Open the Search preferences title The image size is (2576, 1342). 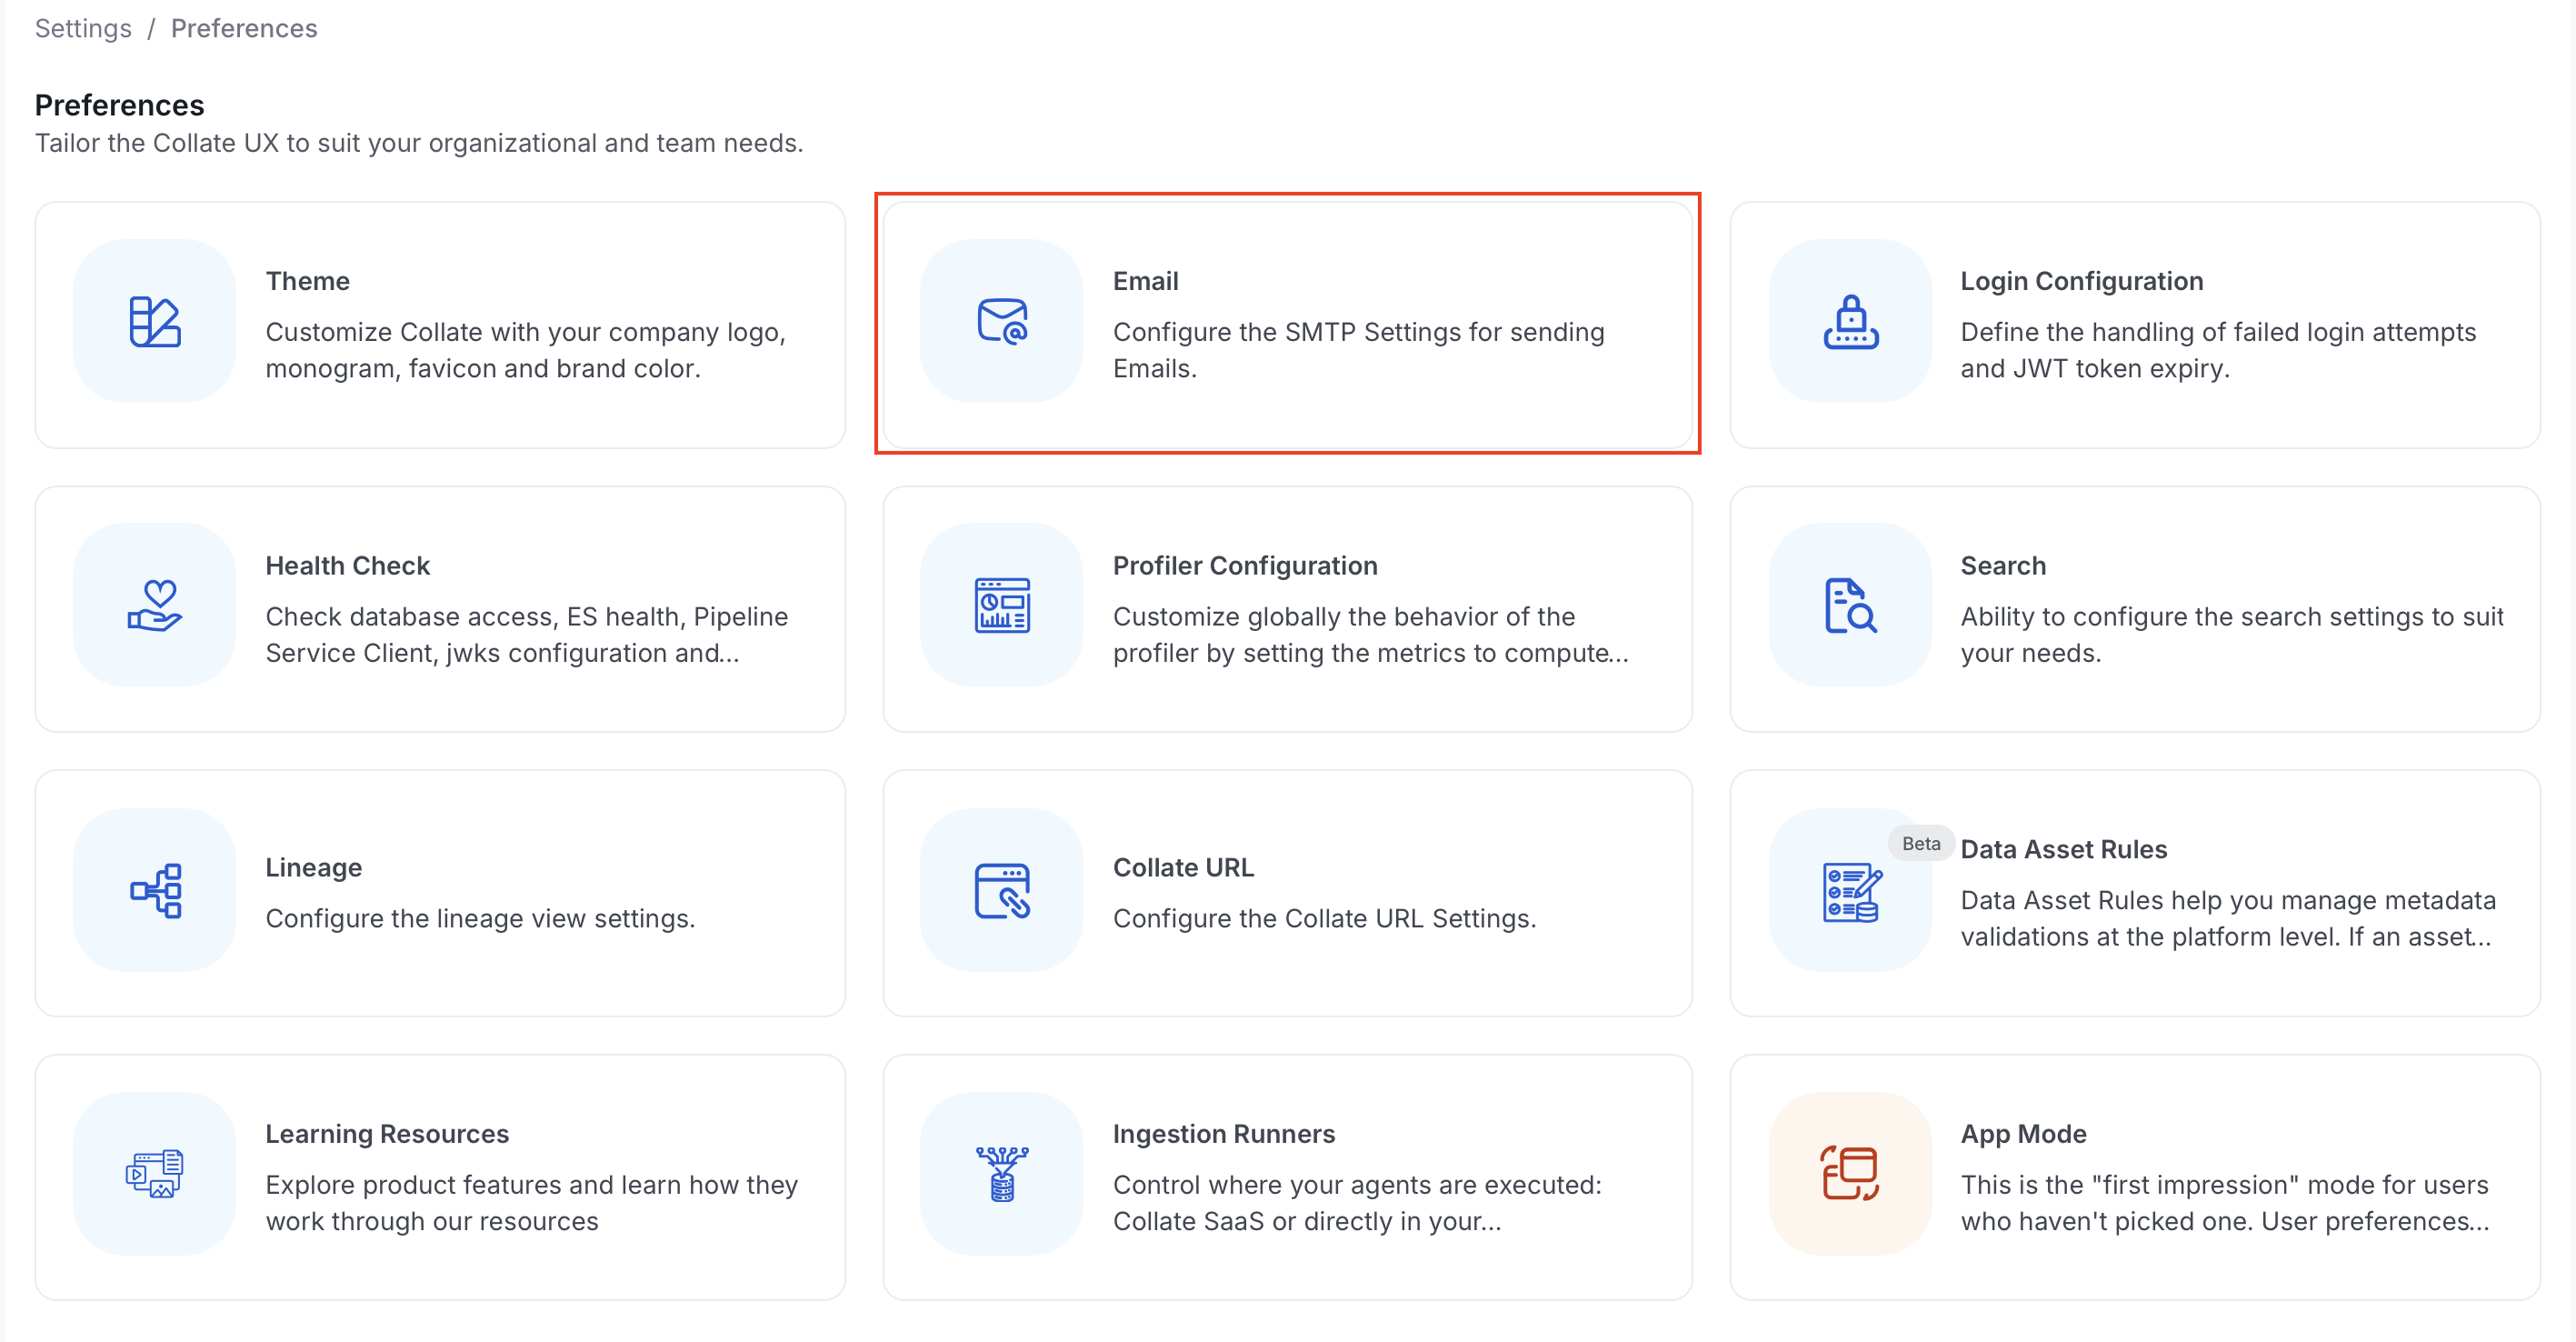coord(2003,565)
